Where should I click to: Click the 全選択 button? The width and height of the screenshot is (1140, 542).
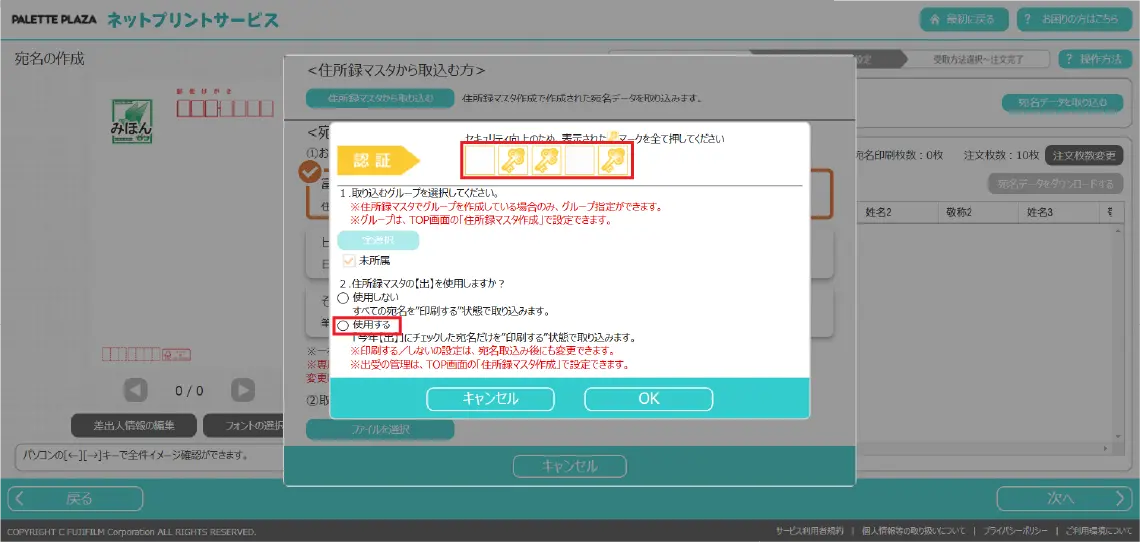[378, 241]
